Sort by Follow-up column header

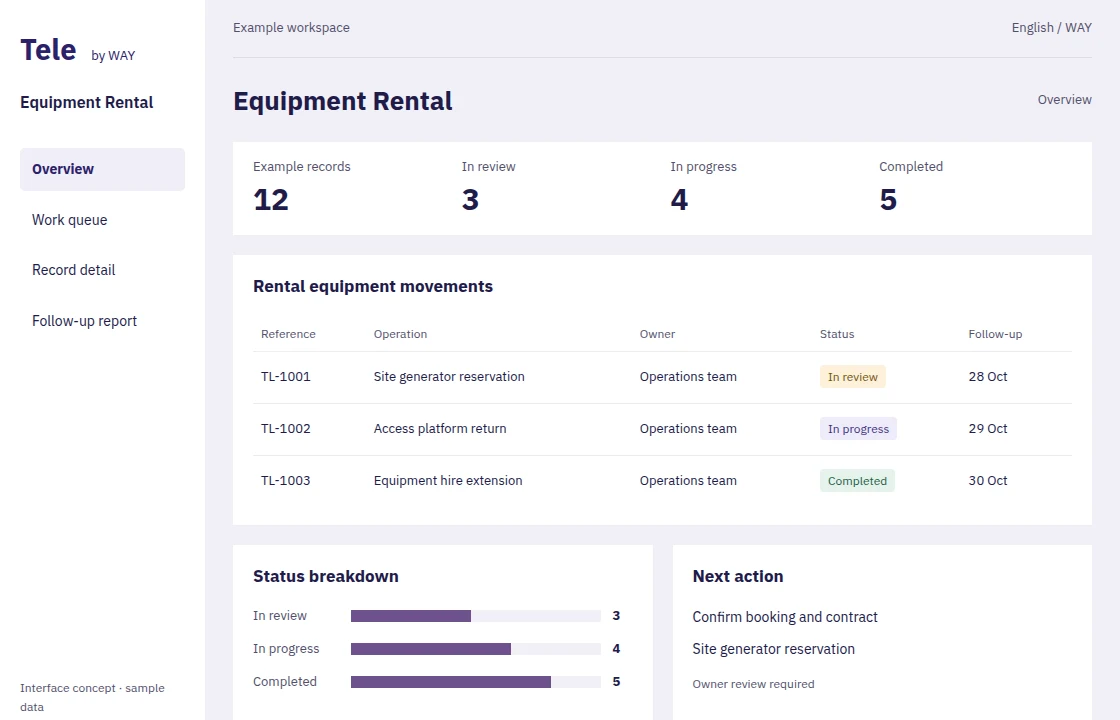995,334
